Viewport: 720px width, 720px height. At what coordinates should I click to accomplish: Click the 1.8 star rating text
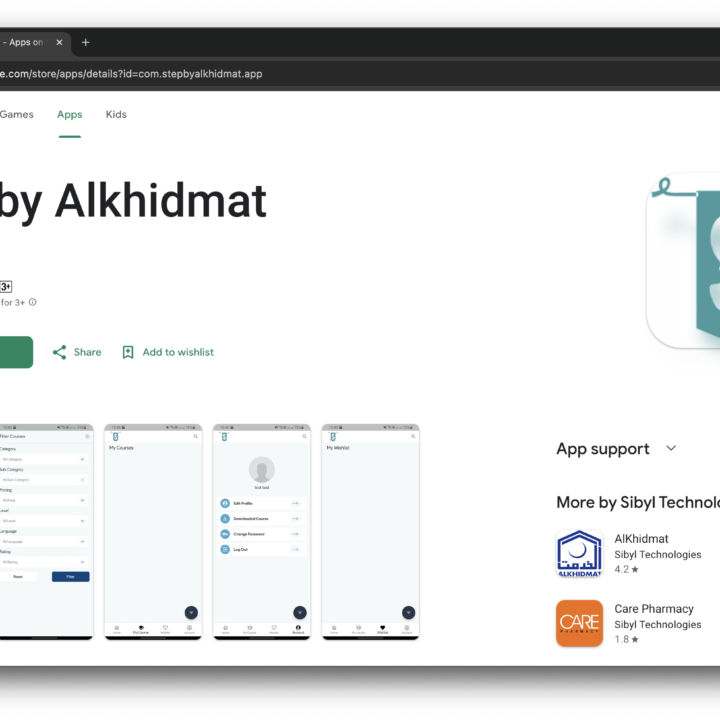pos(626,639)
